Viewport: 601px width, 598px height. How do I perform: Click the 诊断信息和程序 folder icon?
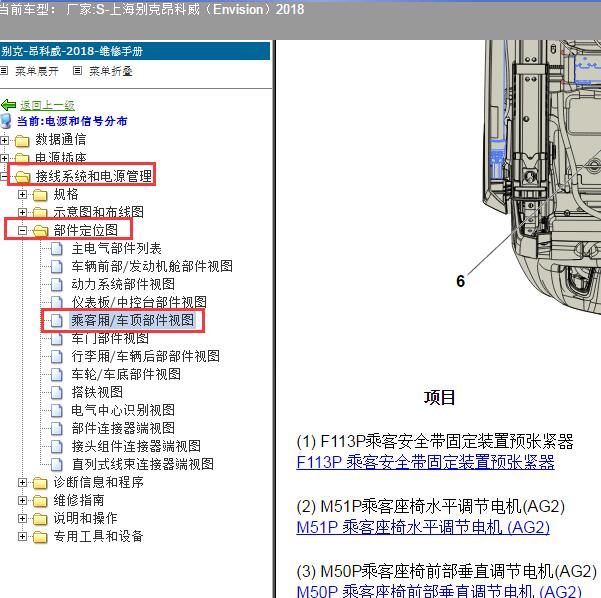40,483
